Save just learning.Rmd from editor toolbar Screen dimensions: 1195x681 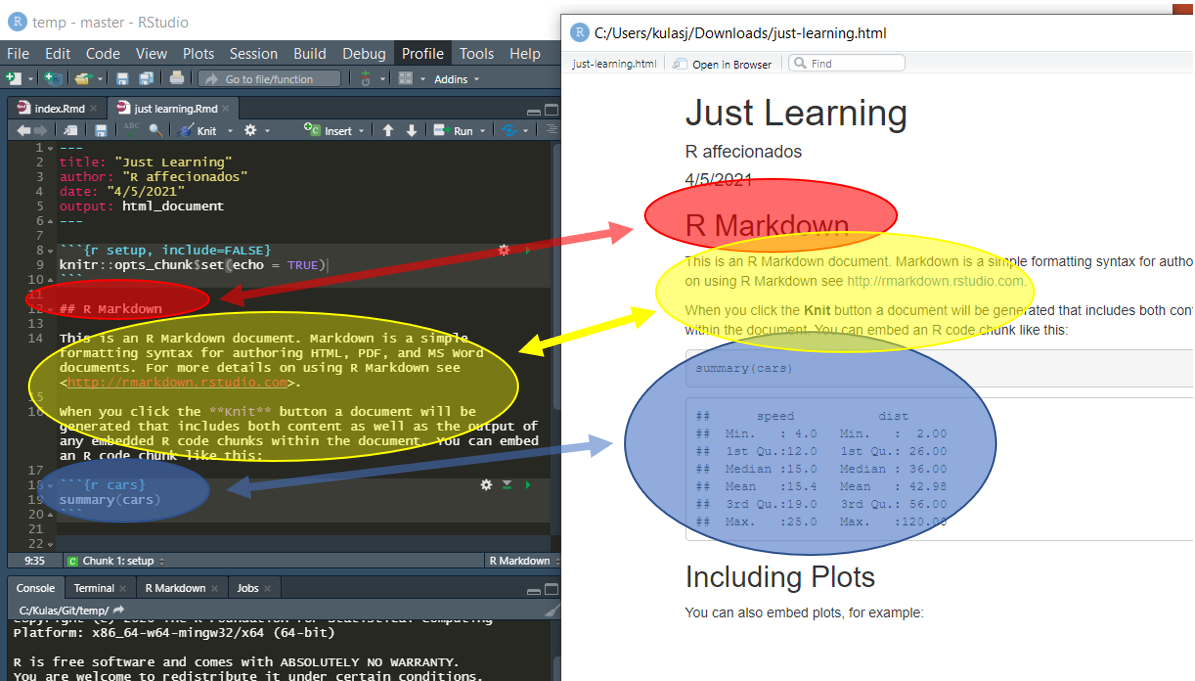101,130
